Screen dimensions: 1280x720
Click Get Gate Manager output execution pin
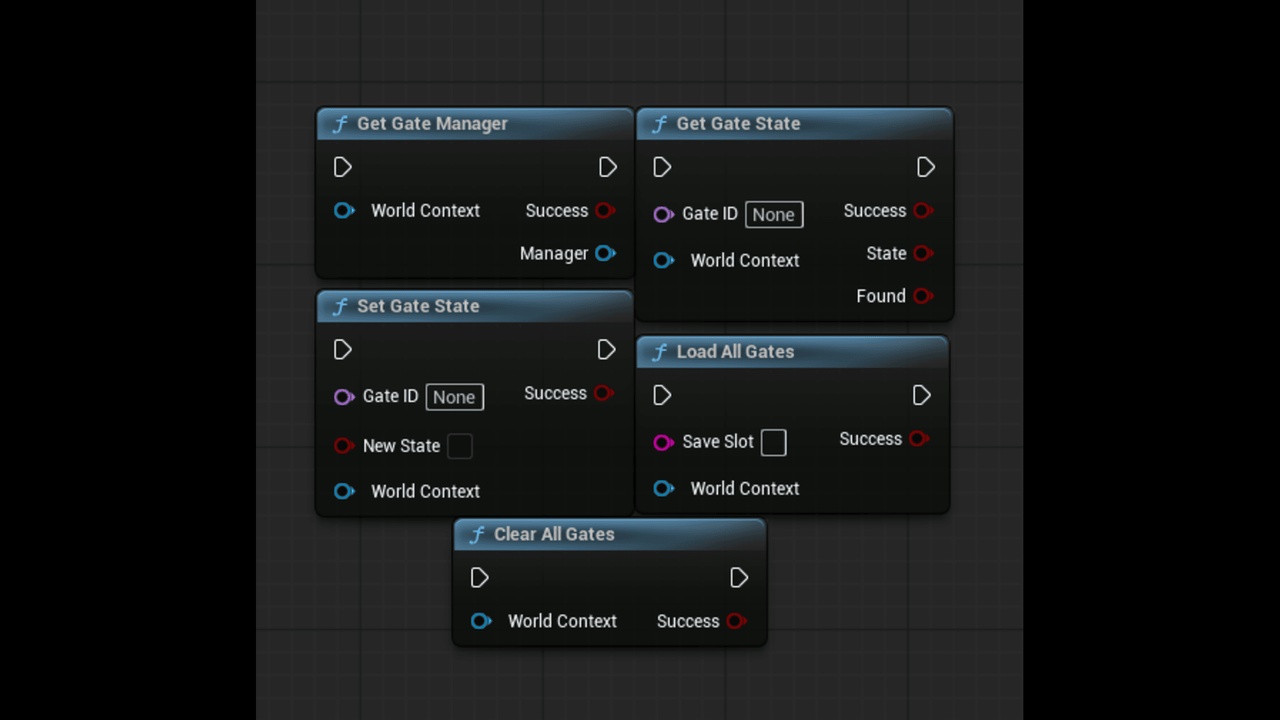tap(608, 167)
